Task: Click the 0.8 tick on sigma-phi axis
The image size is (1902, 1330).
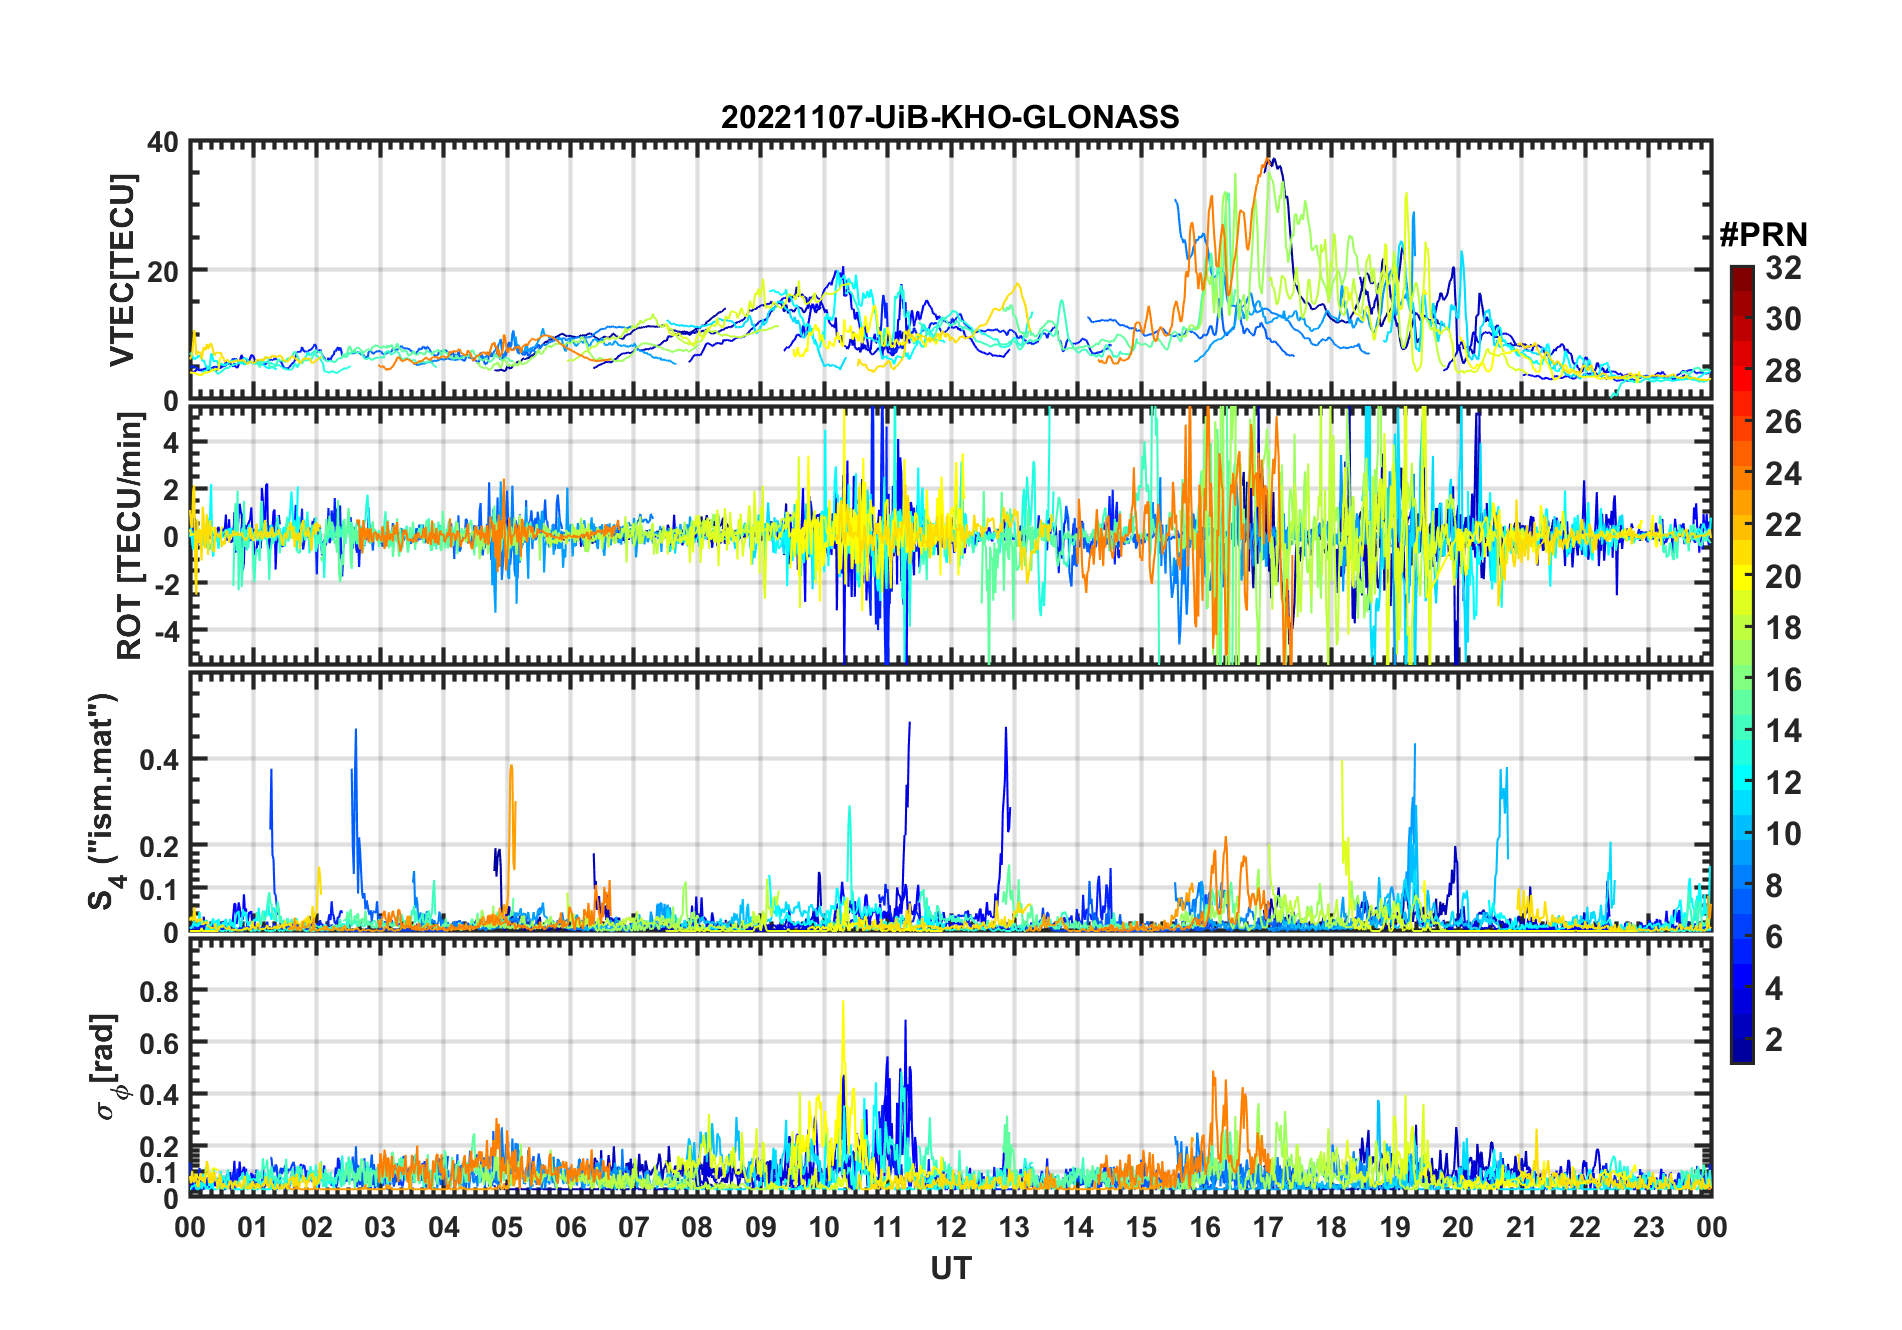Action: pyautogui.click(x=158, y=991)
